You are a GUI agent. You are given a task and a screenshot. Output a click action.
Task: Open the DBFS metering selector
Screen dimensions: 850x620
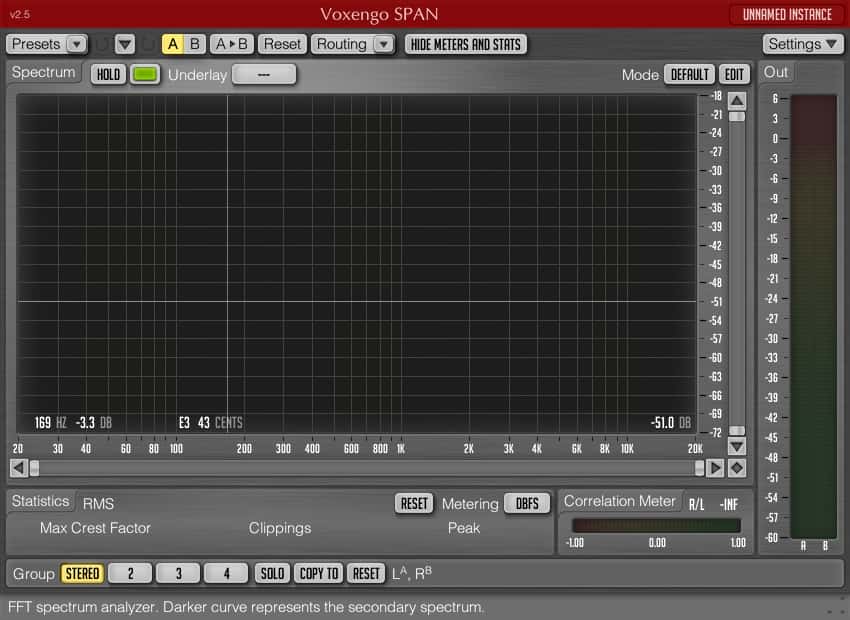point(527,503)
